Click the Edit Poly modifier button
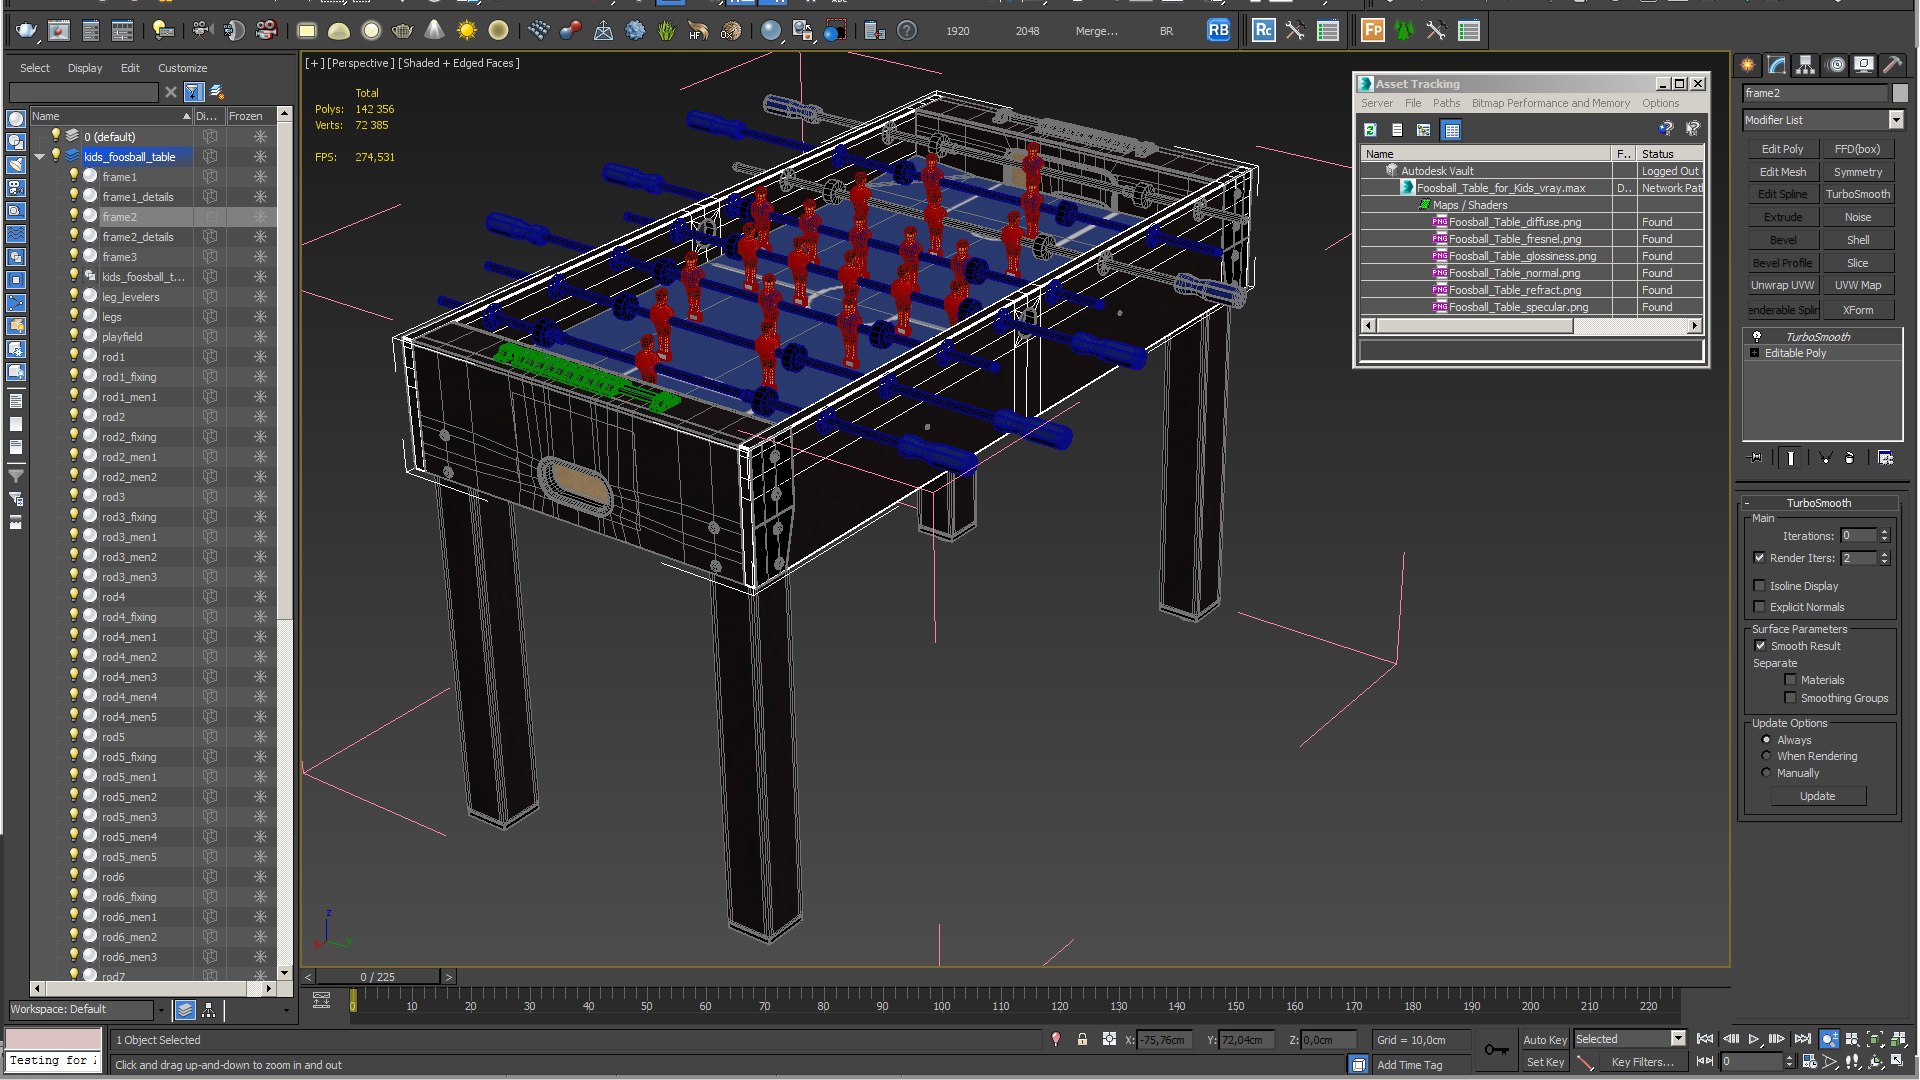This screenshot has height=1080, width=1920. 1782,149
